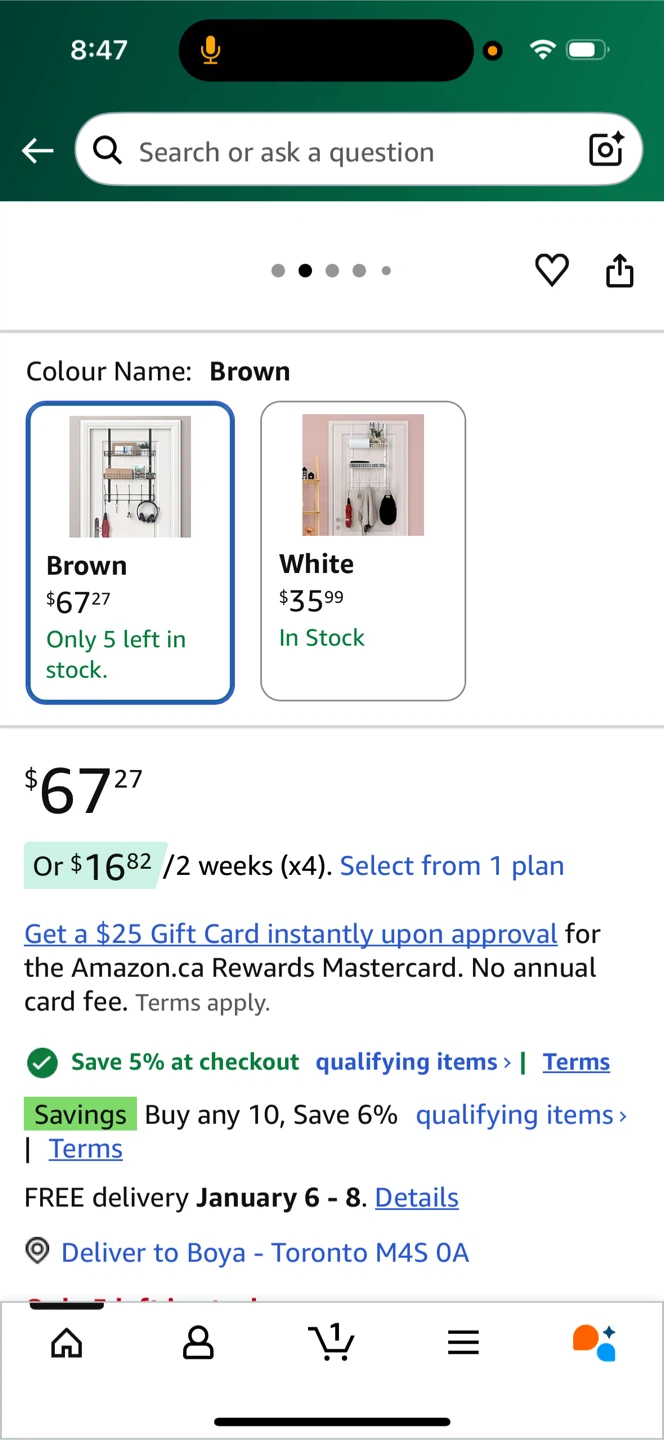Change delivery address Boya - Toronto
Viewport: 664px width, 1440px height.
point(265,1253)
